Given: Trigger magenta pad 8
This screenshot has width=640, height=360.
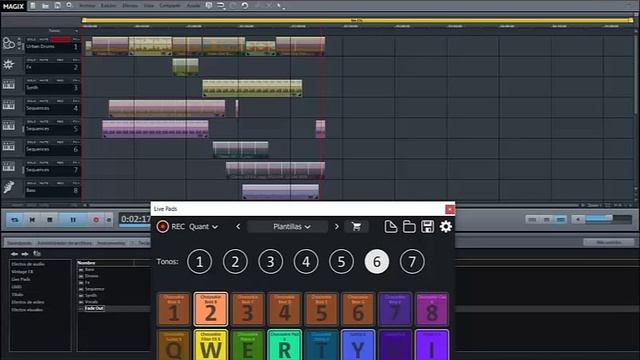Looking at the screenshot, I should click(432, 309).
